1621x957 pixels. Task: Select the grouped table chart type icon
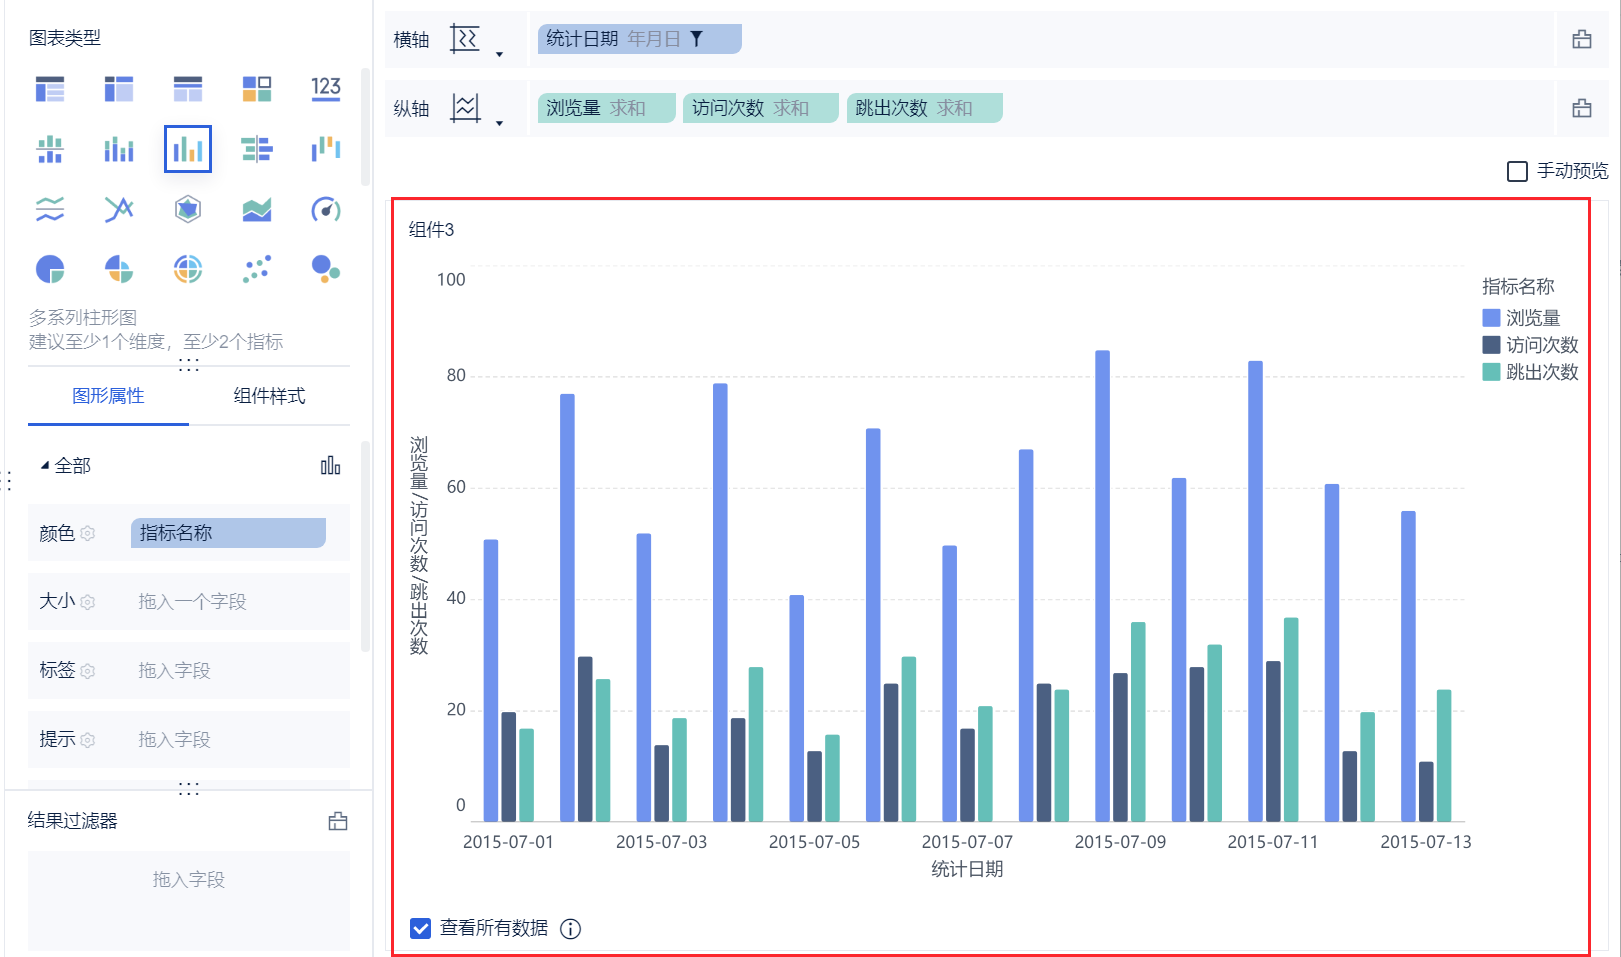(x=50, y=89)
